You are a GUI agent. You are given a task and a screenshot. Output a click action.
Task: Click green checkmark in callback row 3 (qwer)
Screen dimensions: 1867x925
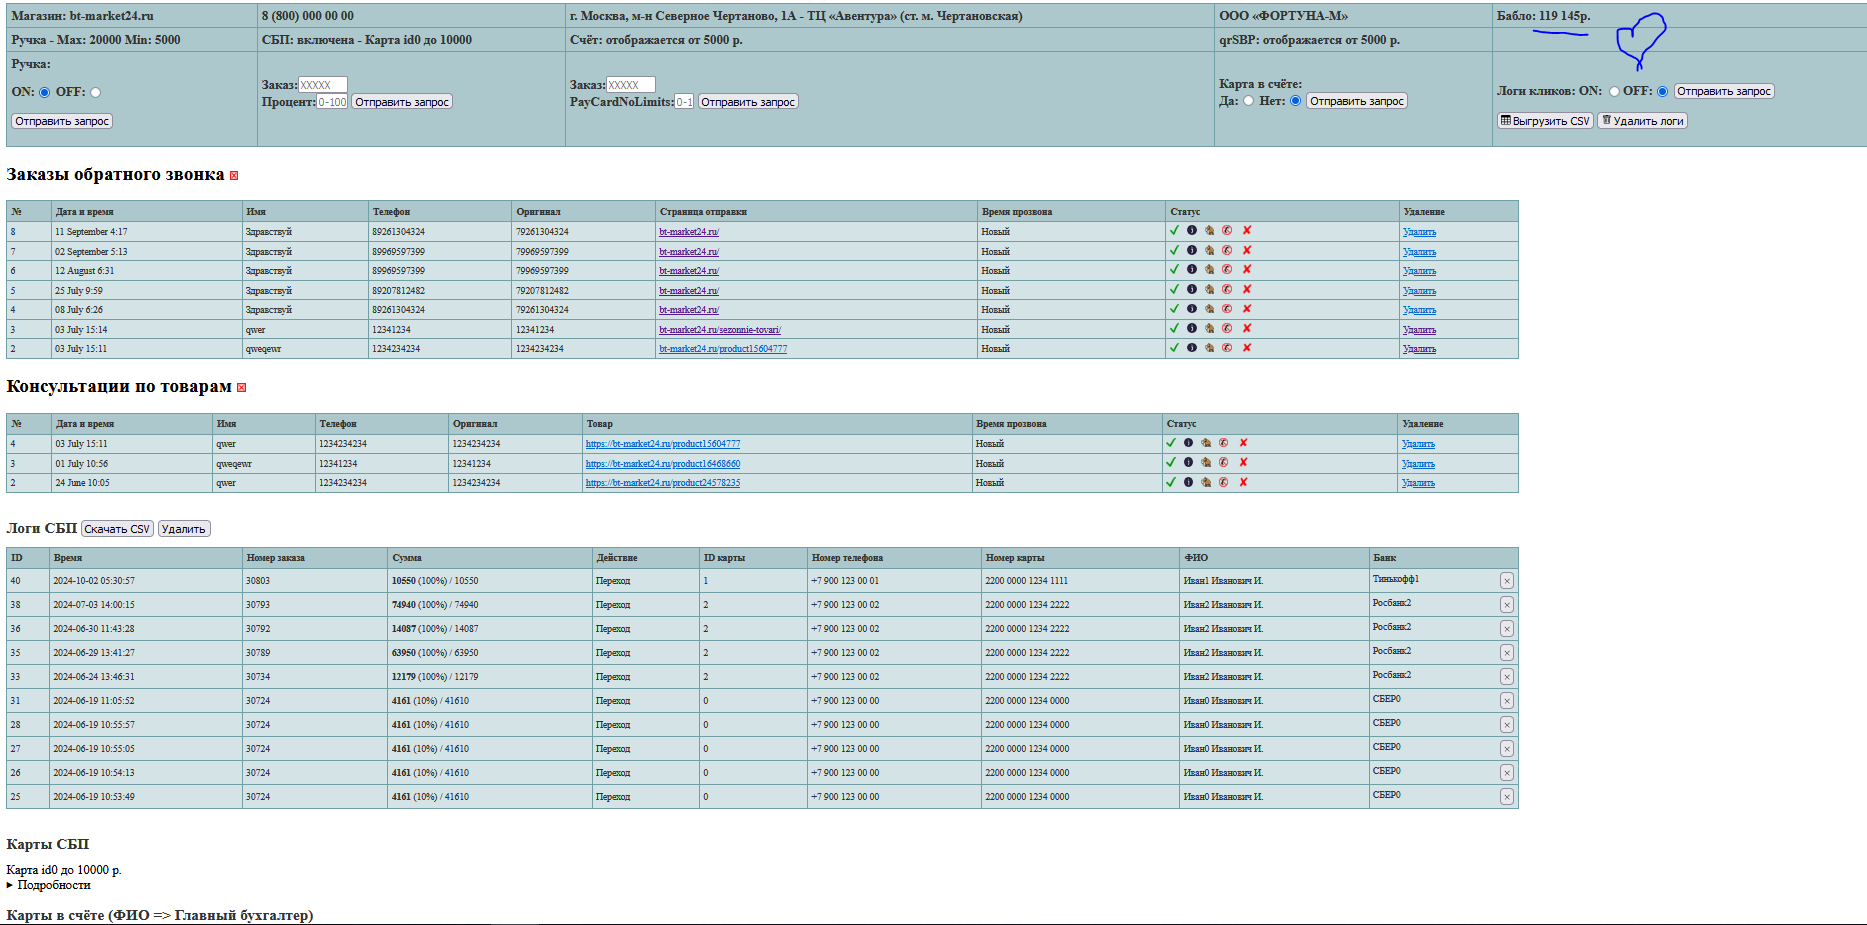point(1174,328)
